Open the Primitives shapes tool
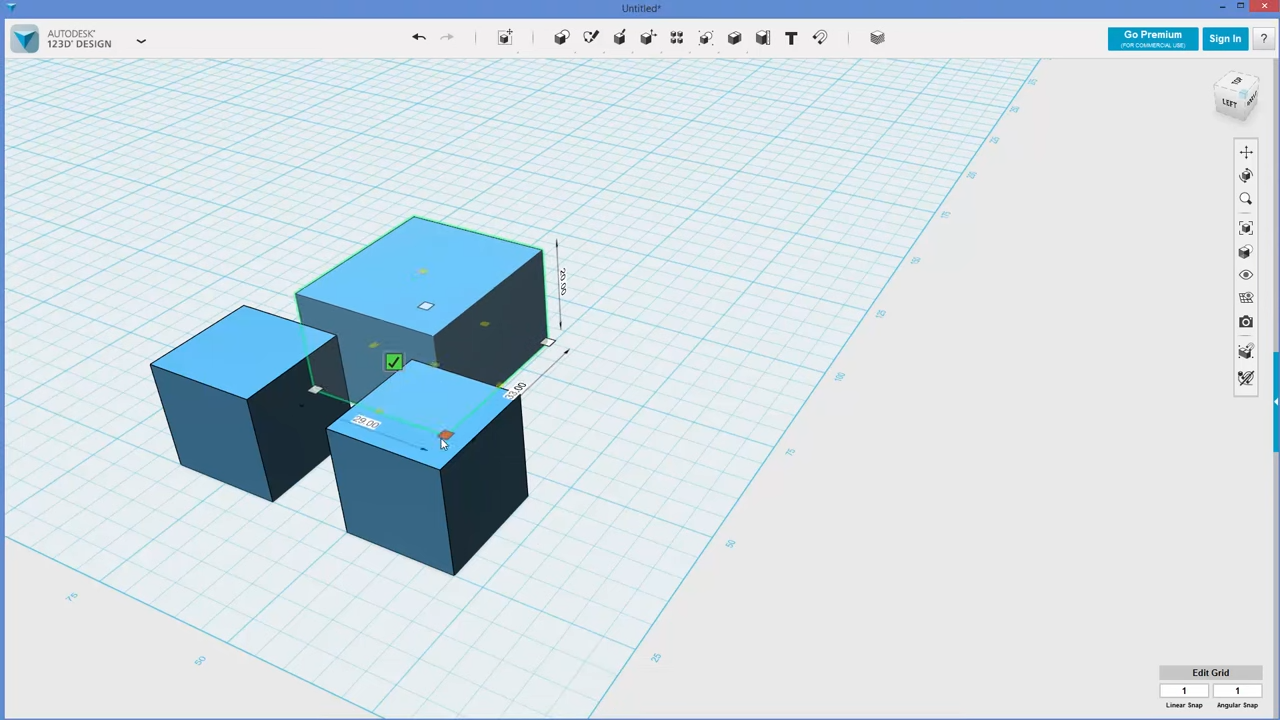Image resolution: width=1280 pixels, height=720 pixels. click(562, 38)
